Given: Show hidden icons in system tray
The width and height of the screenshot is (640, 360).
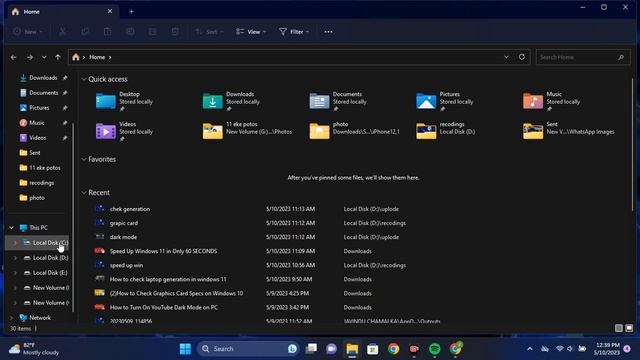Looking at the screenshot, I should click(x=530, y=349).
